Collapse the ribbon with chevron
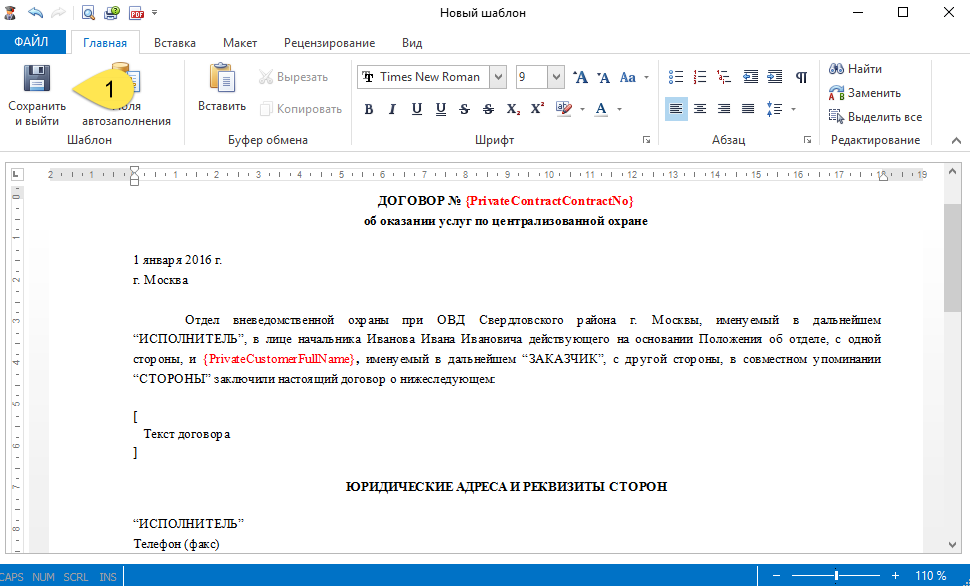This screenshot has width=970, height=586. tap(956, 140)
